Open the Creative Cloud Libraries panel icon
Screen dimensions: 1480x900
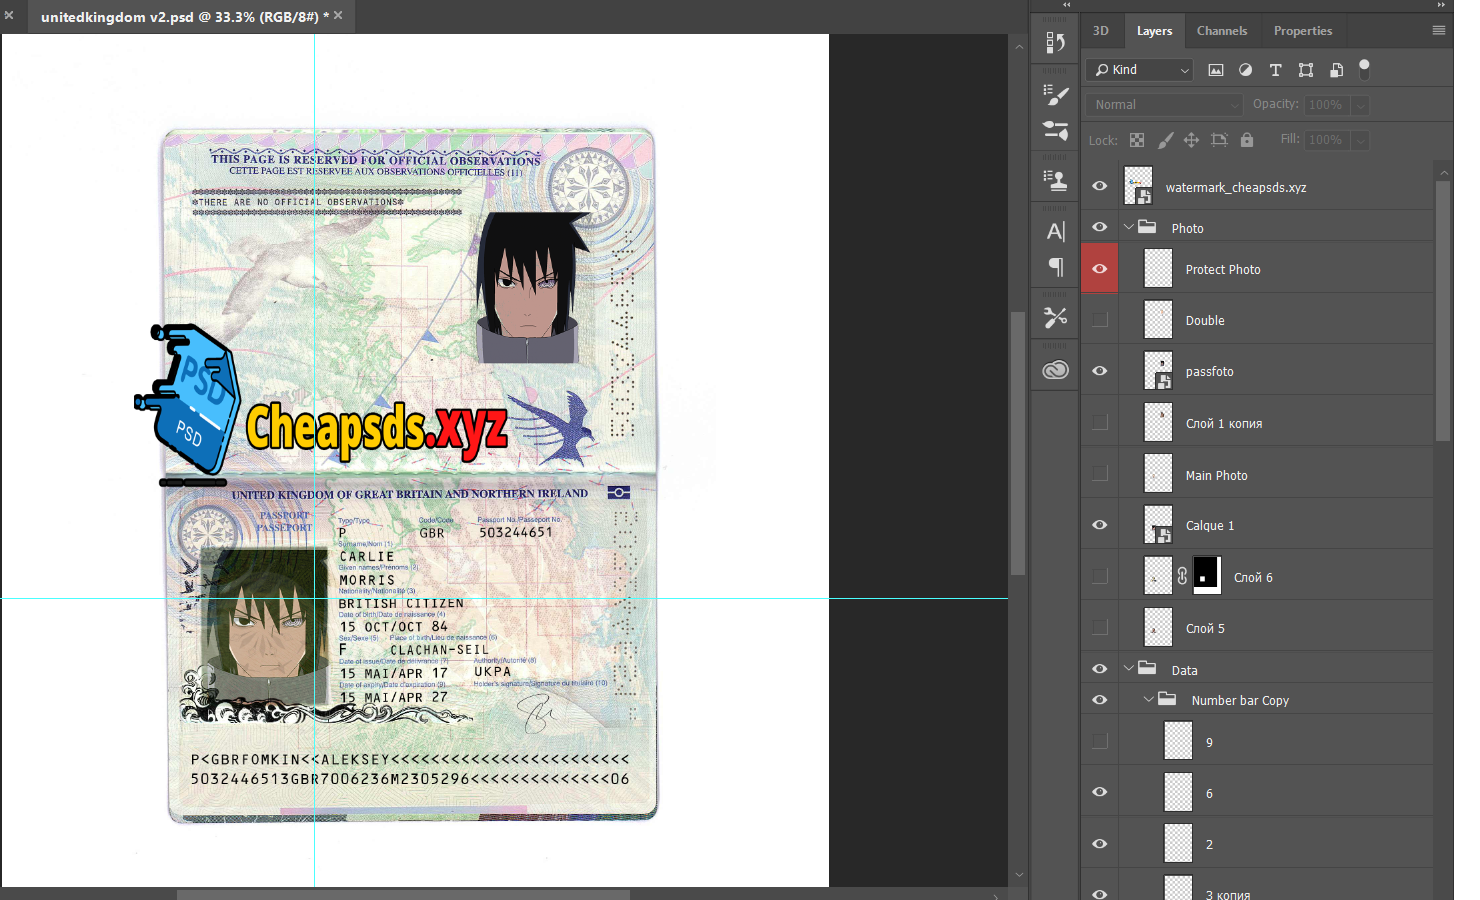point(1055,370)
